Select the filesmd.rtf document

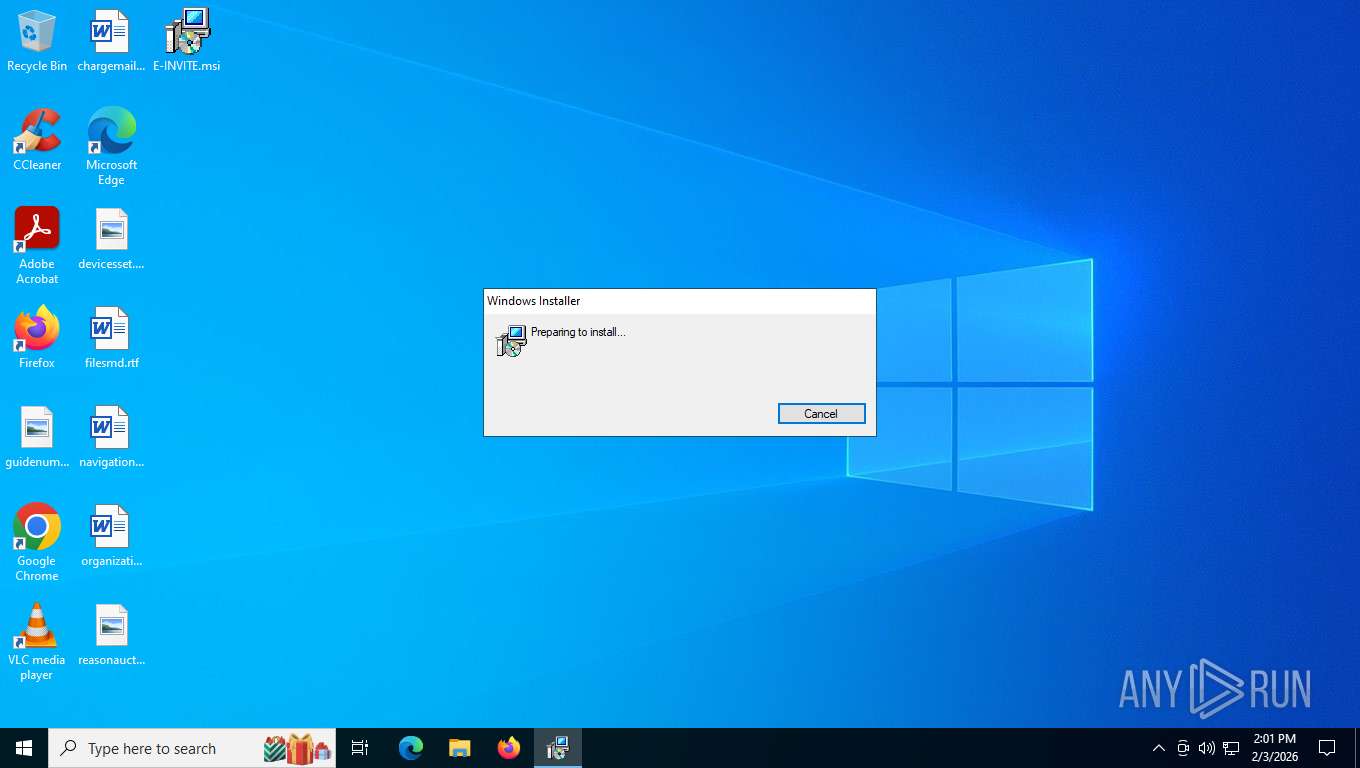(x=111, y=339)
